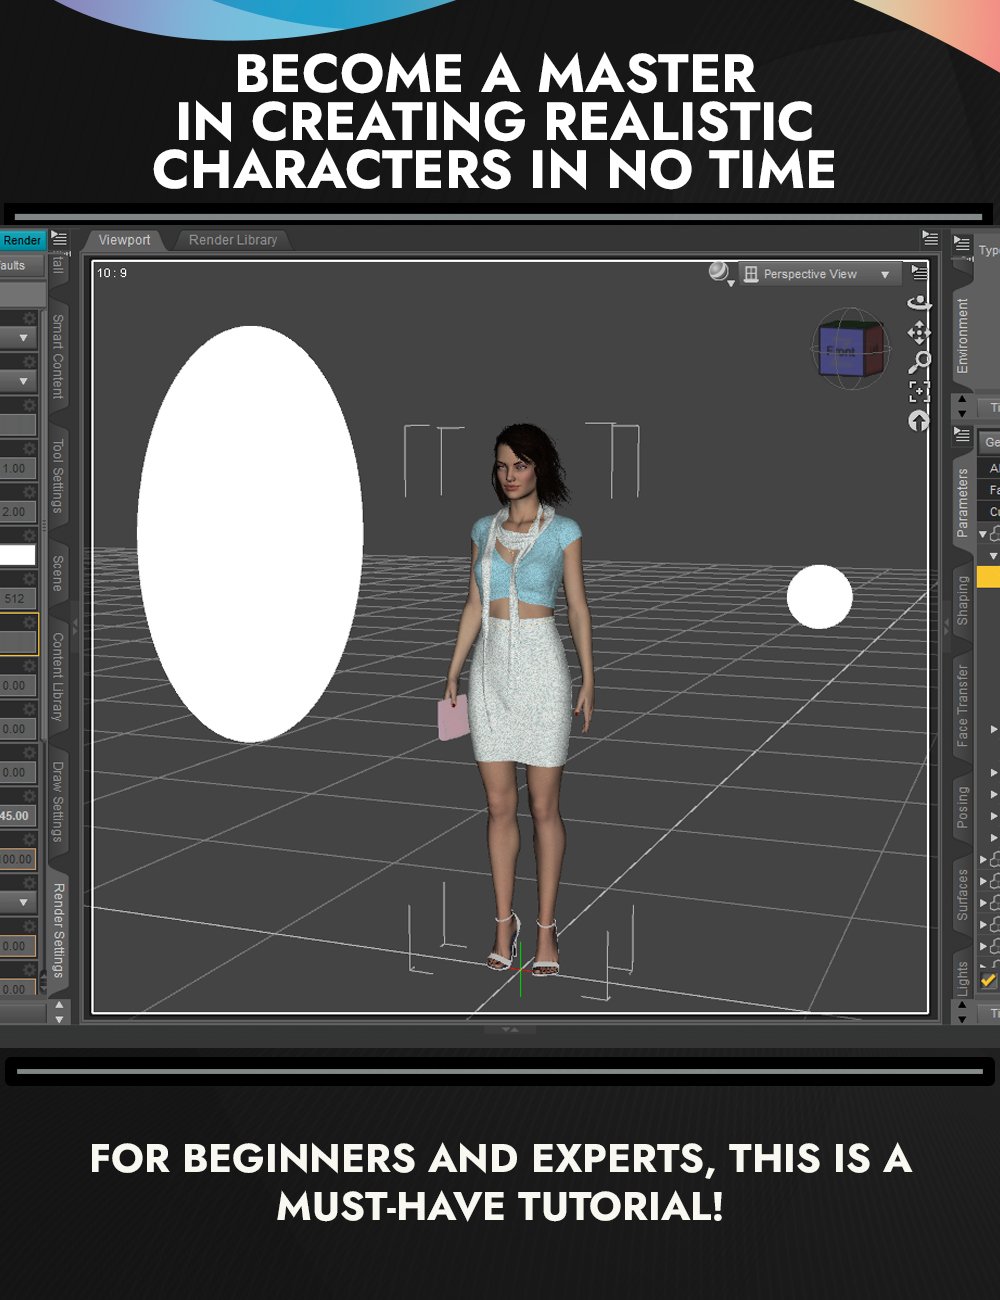Switch to the Render Library tab
This screenshot has width=1000, height=1300.
(232, 240)
